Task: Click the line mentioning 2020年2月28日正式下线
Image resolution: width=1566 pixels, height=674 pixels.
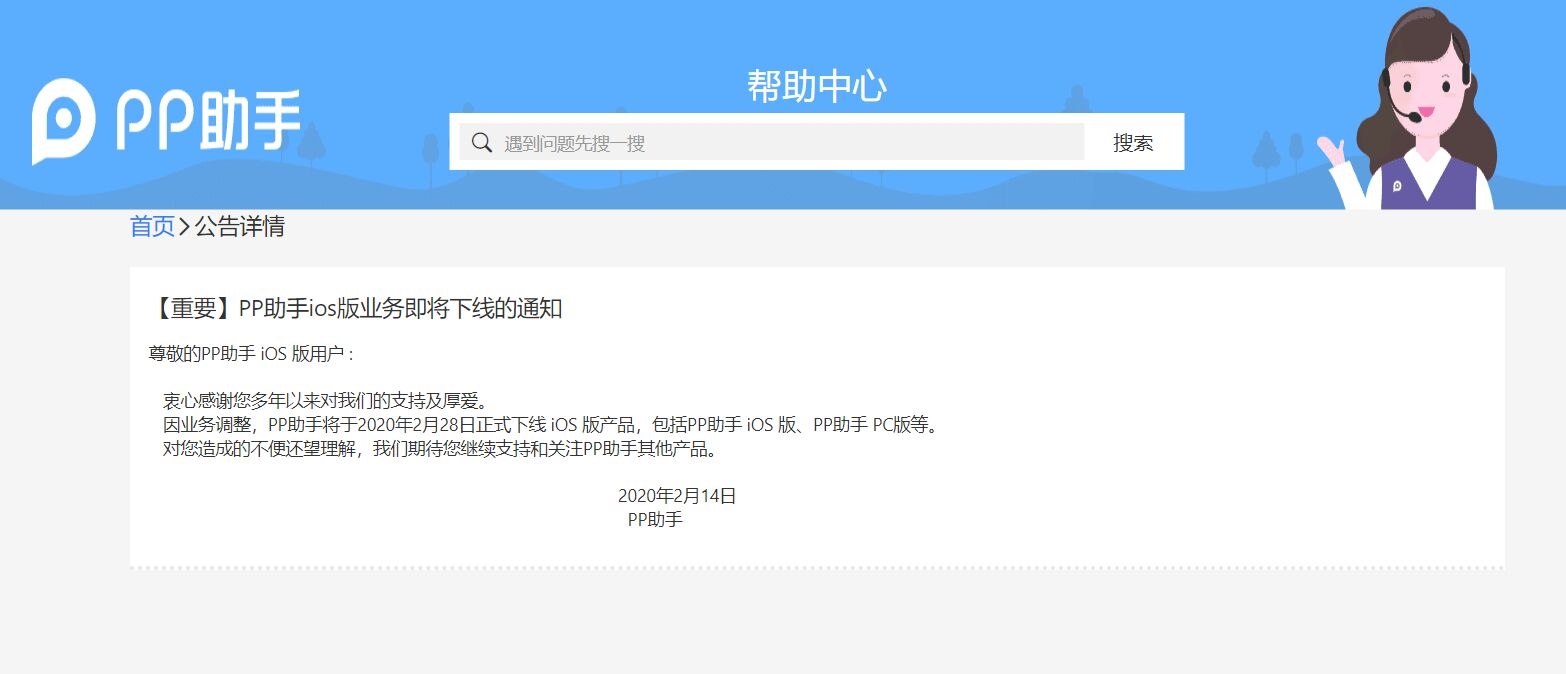Action: (550, 426)
